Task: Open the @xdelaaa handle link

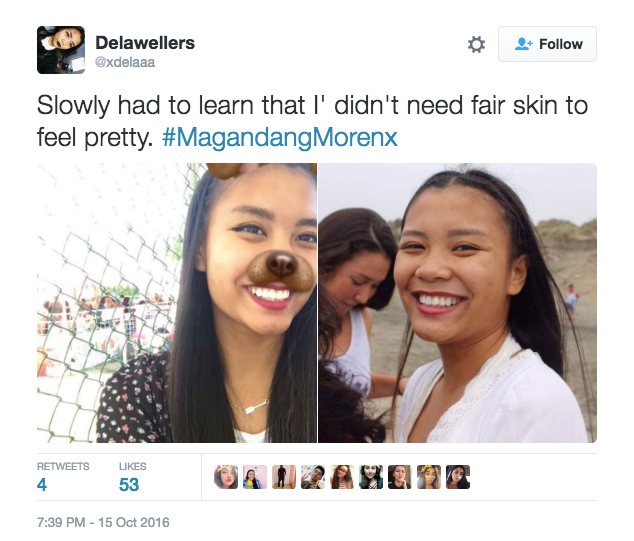Action: pos(125,62)
